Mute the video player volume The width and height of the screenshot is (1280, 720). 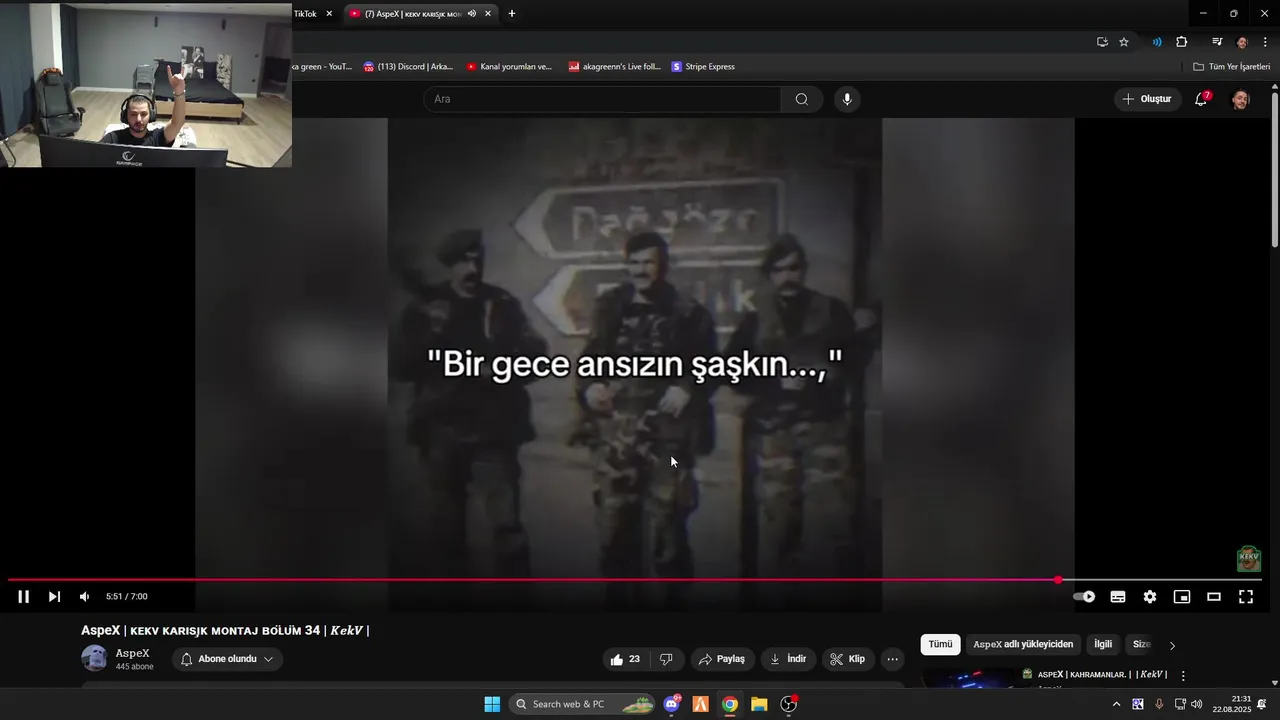pos(84,597)
